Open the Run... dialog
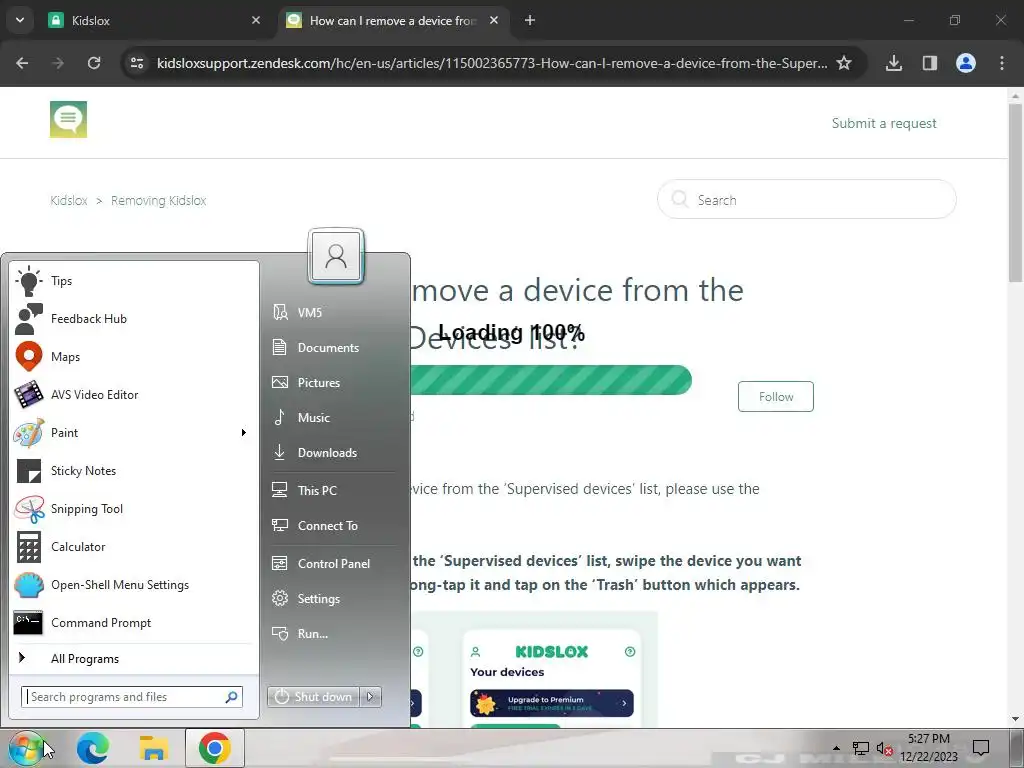1024x768 pixels. click(x=334, y=633)
